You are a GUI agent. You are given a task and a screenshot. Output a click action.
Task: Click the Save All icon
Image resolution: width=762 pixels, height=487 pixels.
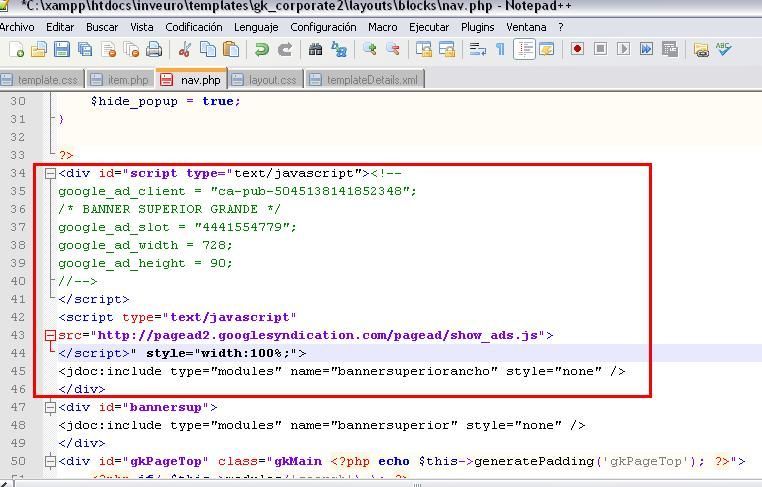pyautogui.click(x=85, y=50)
